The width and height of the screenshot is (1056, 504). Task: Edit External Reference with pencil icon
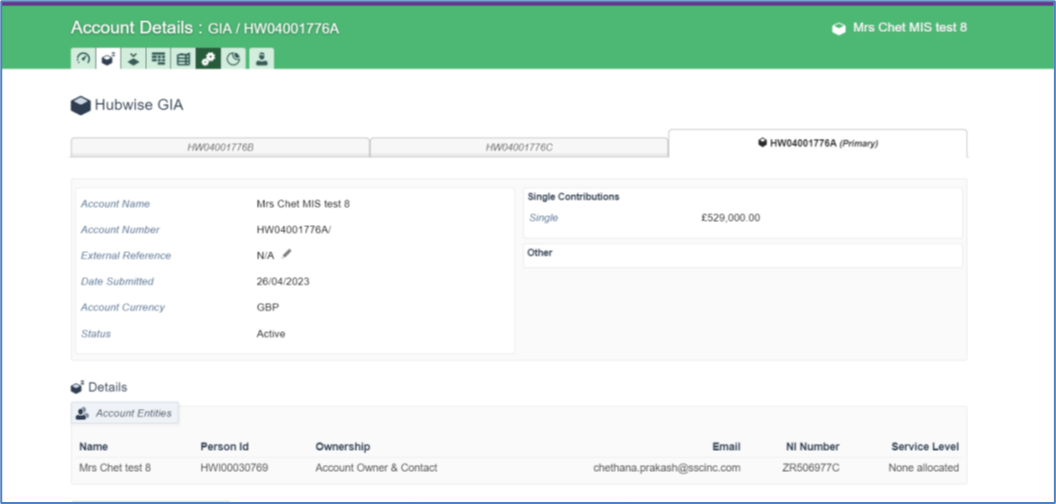(x=287, y=254)
